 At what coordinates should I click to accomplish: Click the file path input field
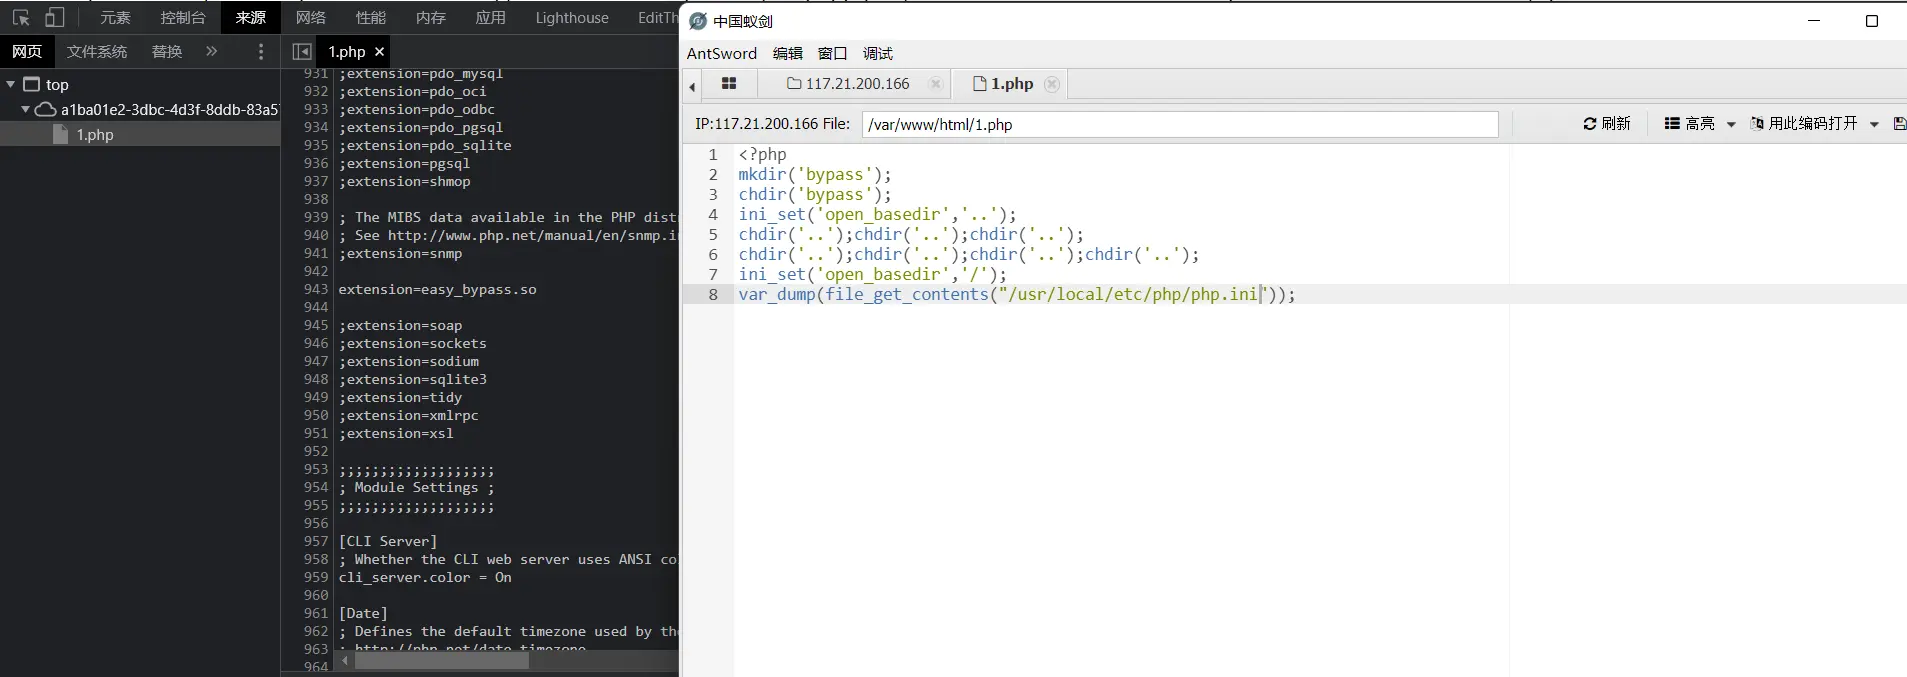(1179, 124)
